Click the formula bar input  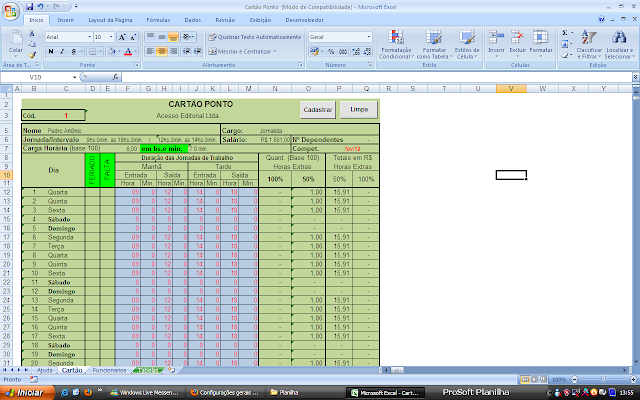tap(376, 77)
